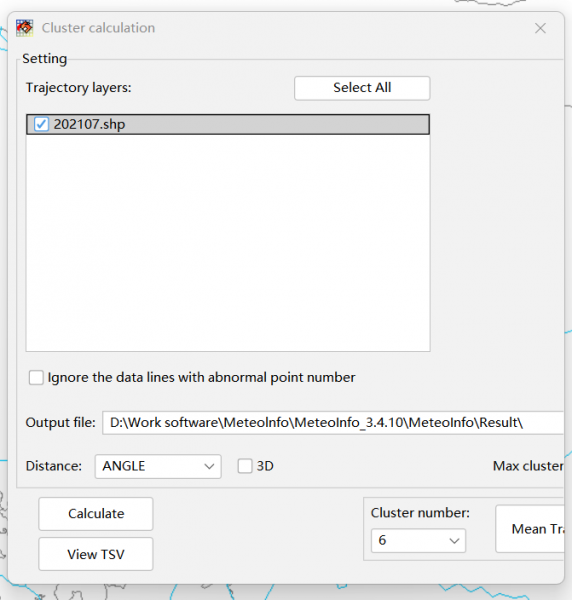Viewport: 572px width, 600px height.
Task: Uncheck the 202107.shp layer checkbox
Action: tap(41, 124)
